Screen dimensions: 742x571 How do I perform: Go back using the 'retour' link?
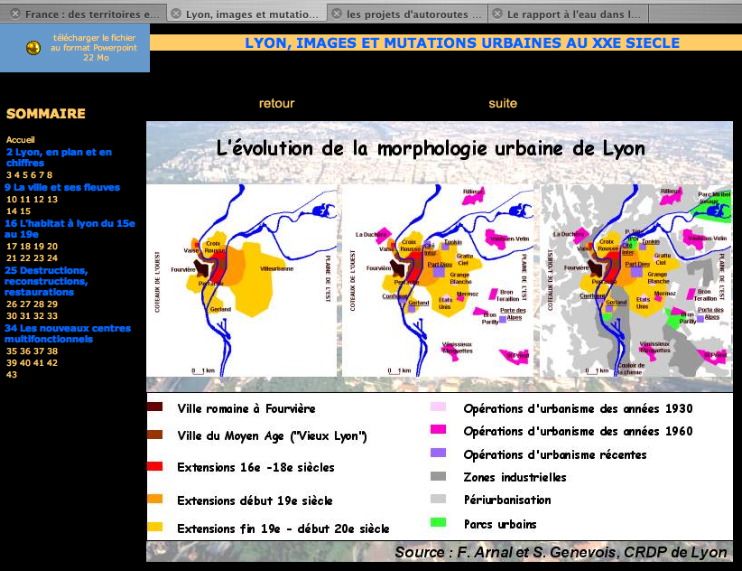(x=277, y=103)
